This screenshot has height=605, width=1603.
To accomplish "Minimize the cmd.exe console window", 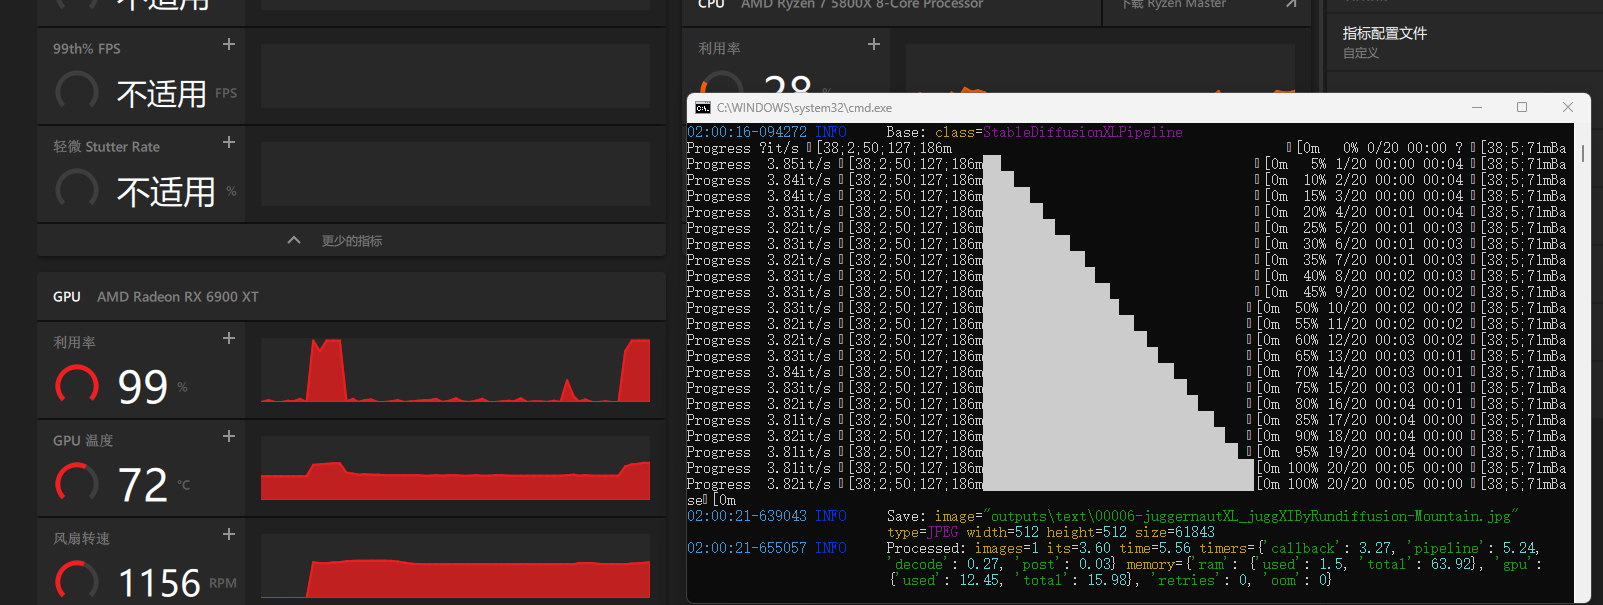I will [x=1477, y=107].
